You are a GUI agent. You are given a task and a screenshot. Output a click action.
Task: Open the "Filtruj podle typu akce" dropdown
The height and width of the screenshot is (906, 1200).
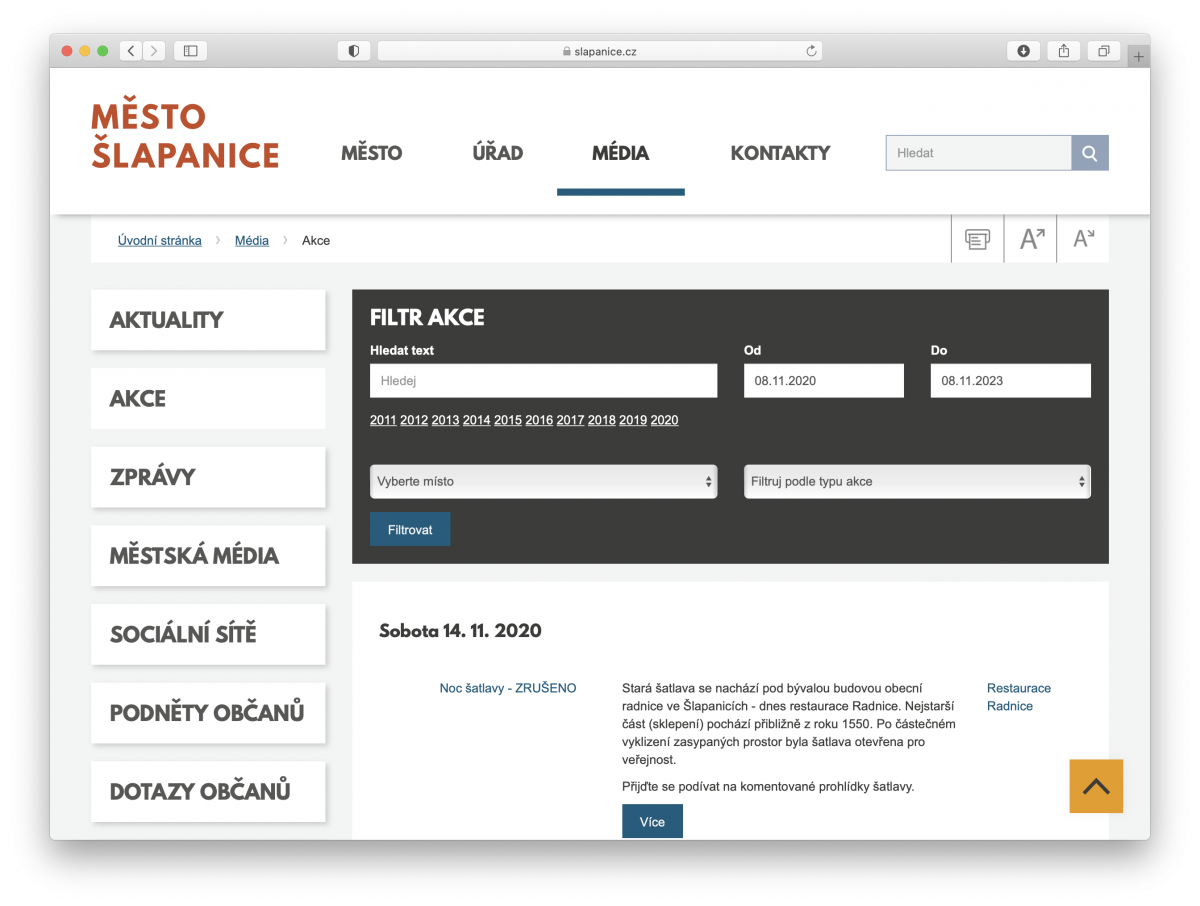click(x=917, y=481)
